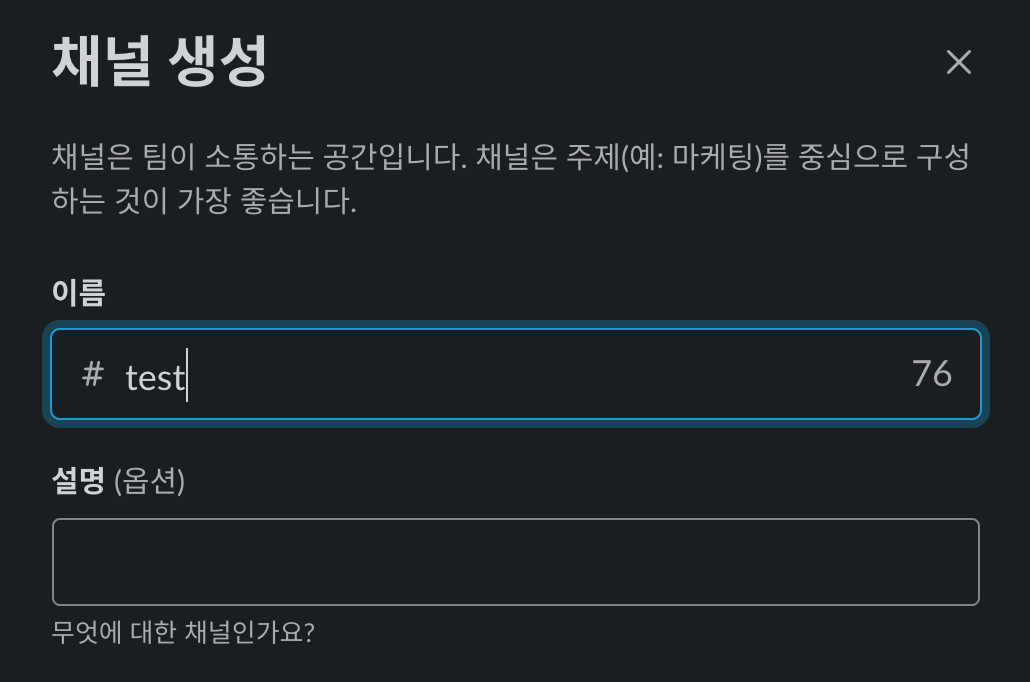Click the (옵션) optional marker text
Screen dimensions: 1030x682
(150, 481)
